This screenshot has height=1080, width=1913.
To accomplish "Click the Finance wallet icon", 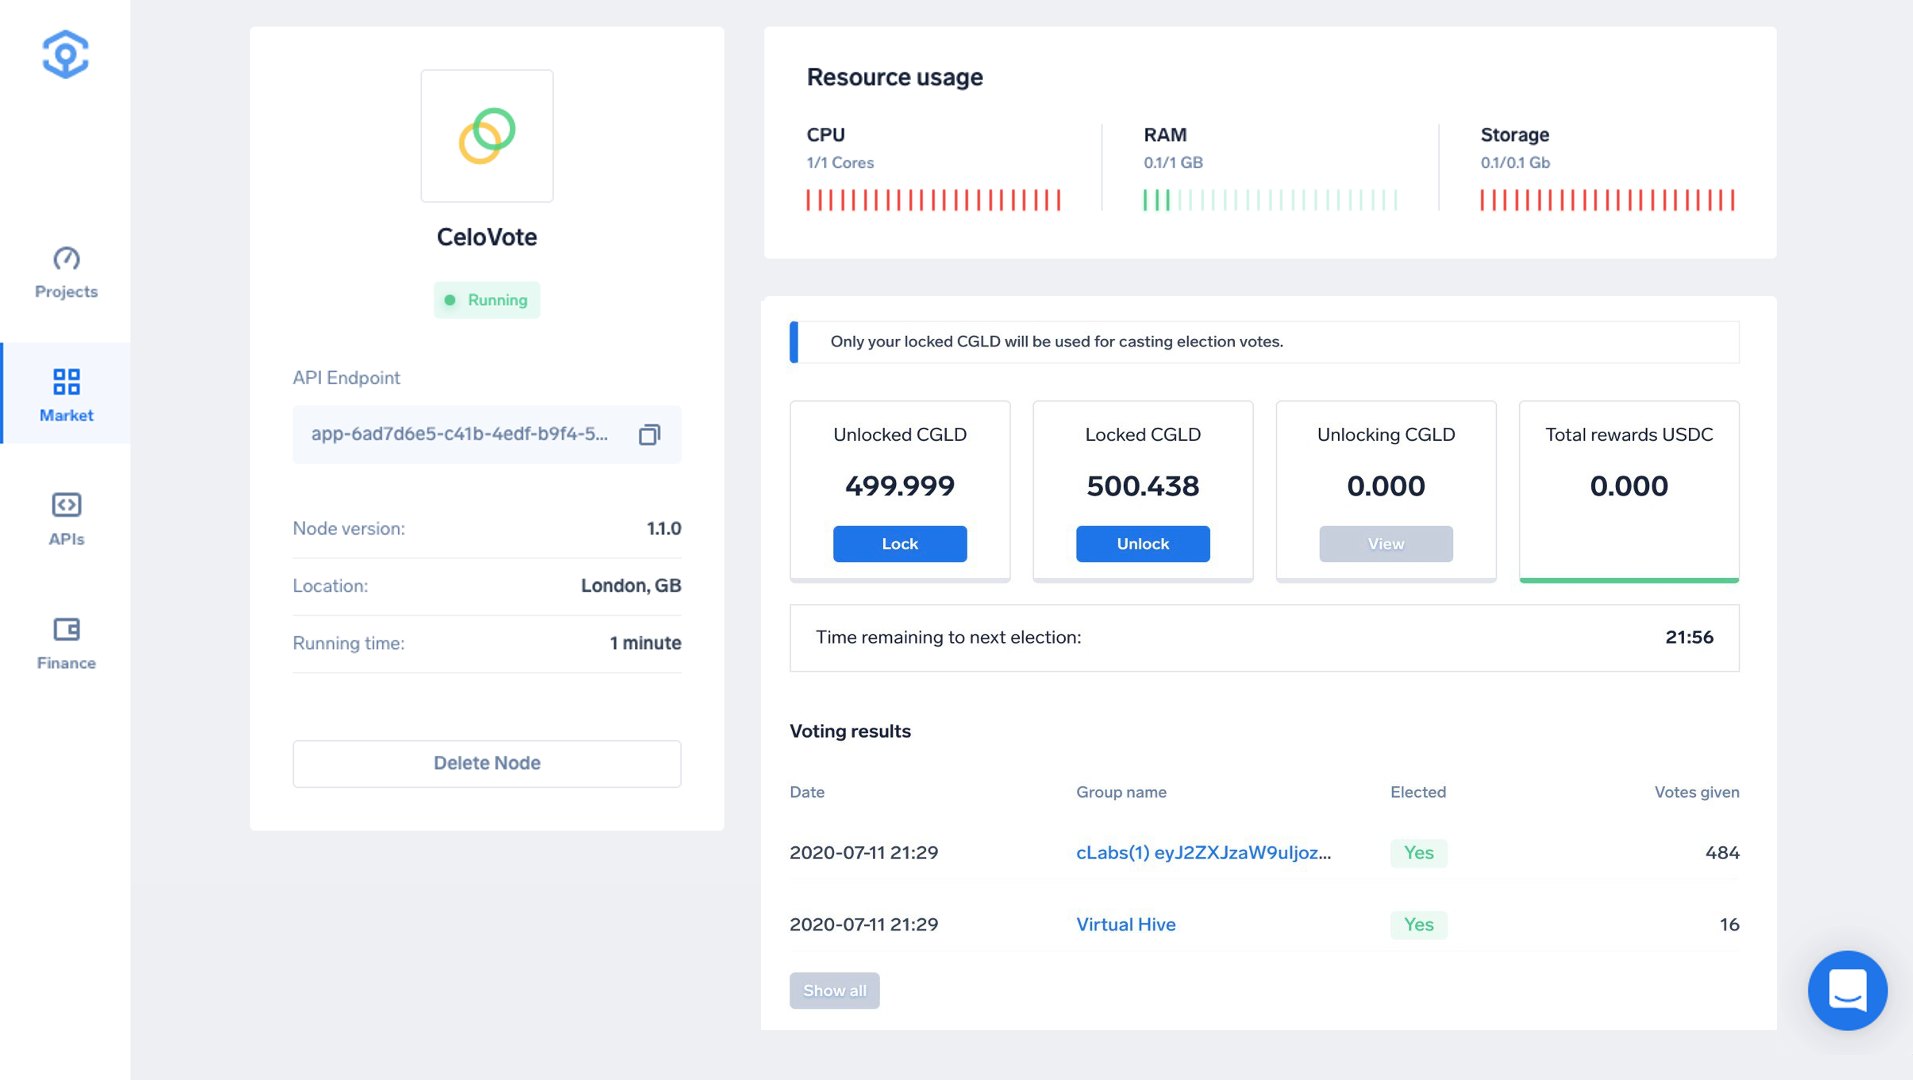I will pyautogui.click(x=66, y=629).
